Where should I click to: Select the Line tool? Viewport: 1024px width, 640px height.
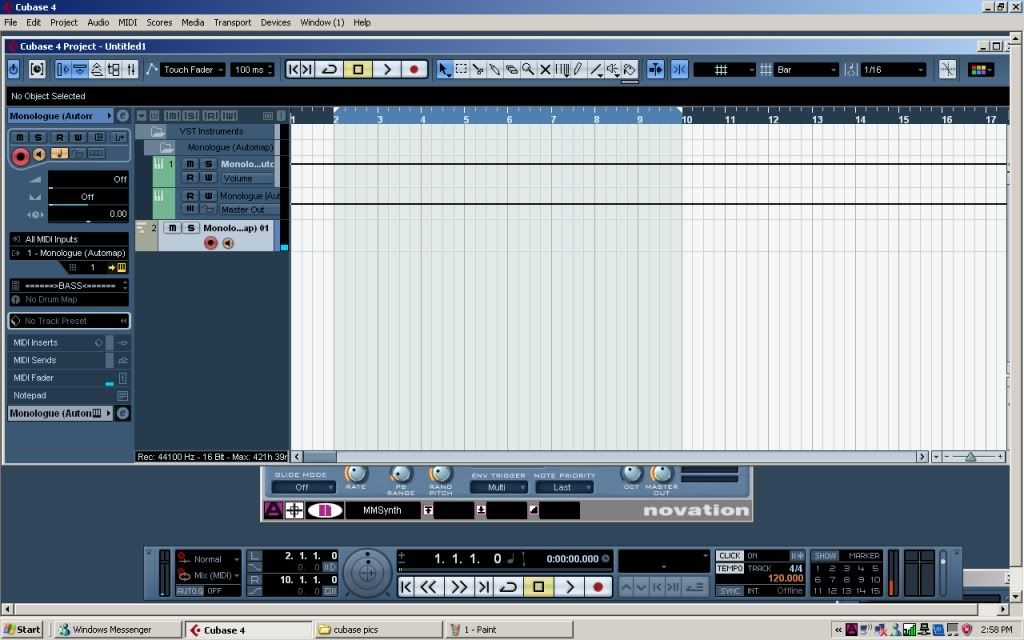click(x=596, y=69)
